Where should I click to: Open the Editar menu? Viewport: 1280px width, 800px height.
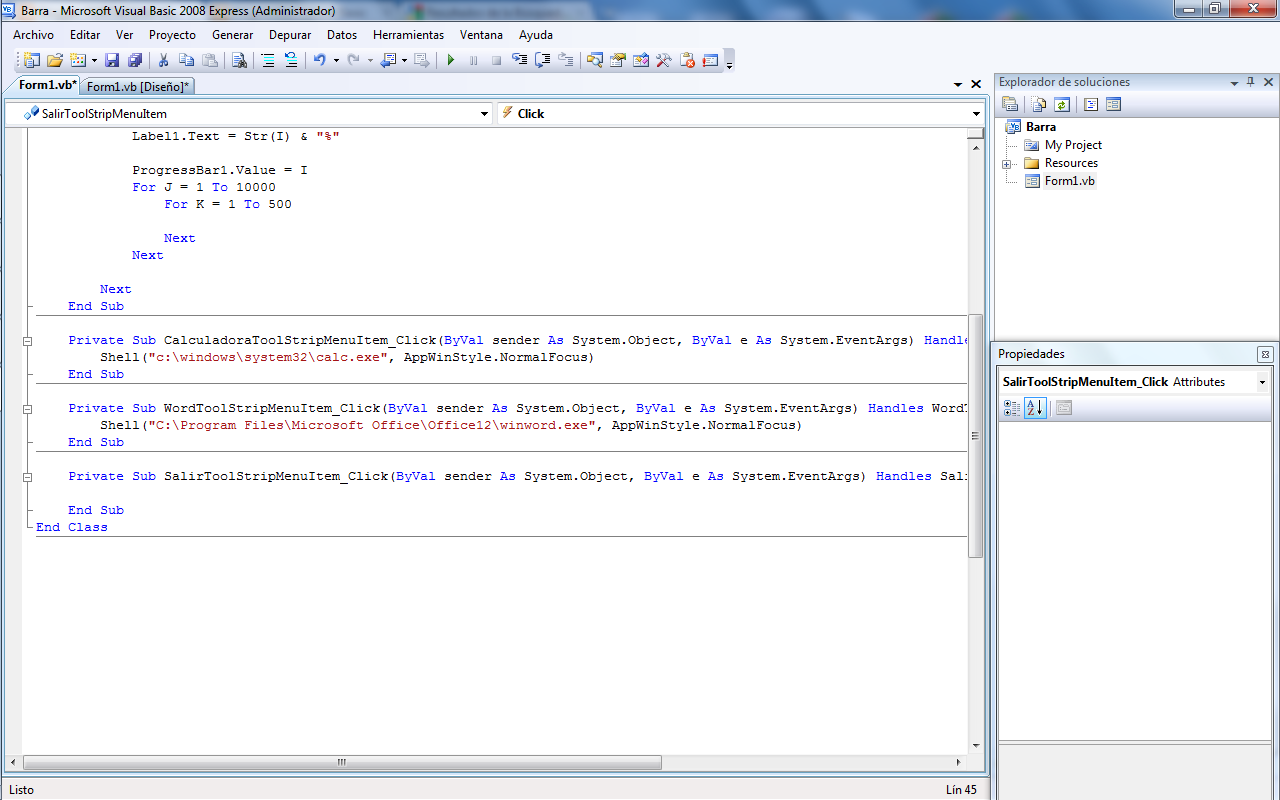pyautogui.click(x=85, y=34)
